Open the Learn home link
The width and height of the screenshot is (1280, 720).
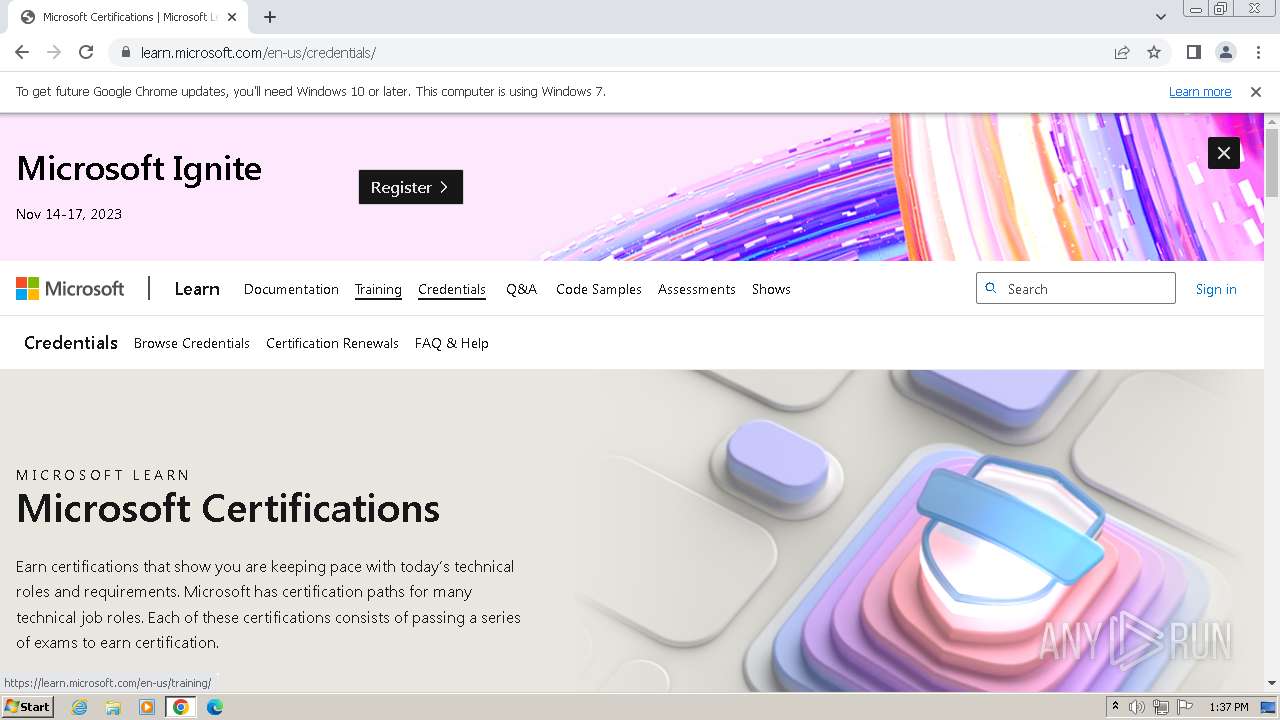click(x=197, y=289)
